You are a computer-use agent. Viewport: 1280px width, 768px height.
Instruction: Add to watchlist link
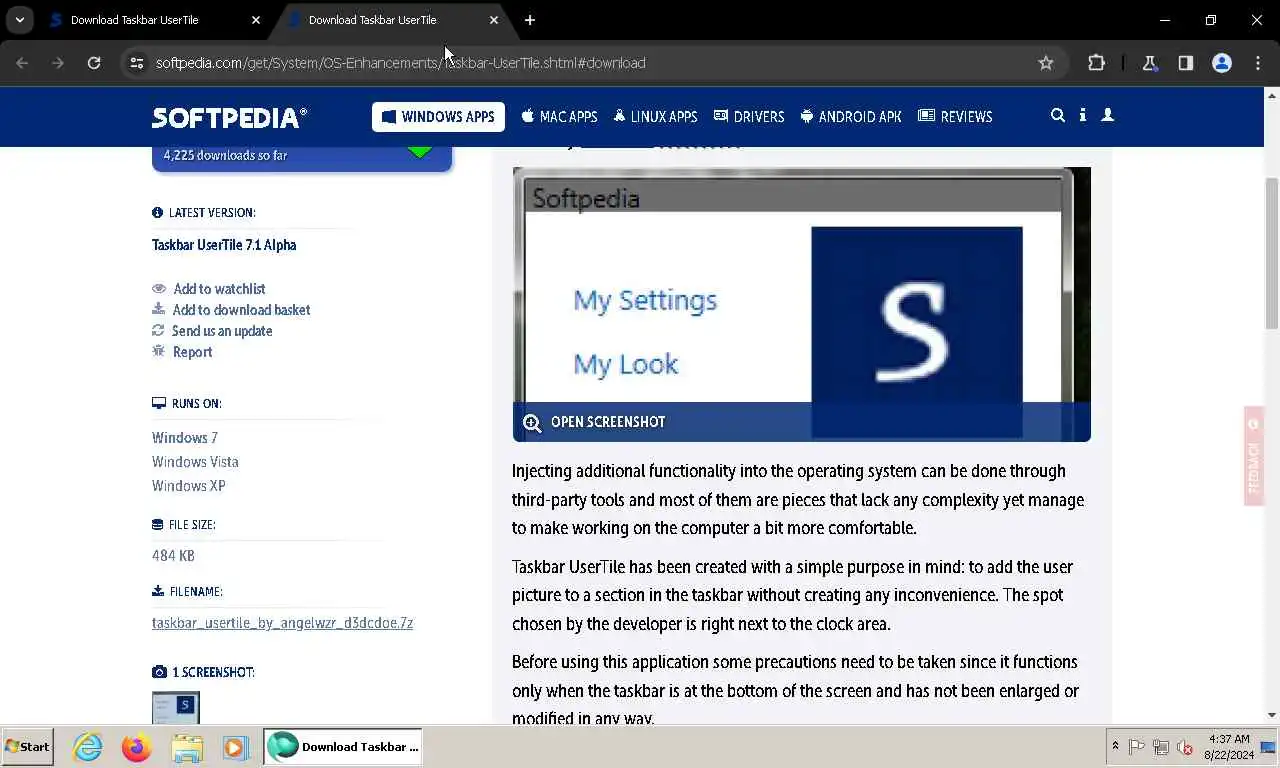(x=219, y=289)
